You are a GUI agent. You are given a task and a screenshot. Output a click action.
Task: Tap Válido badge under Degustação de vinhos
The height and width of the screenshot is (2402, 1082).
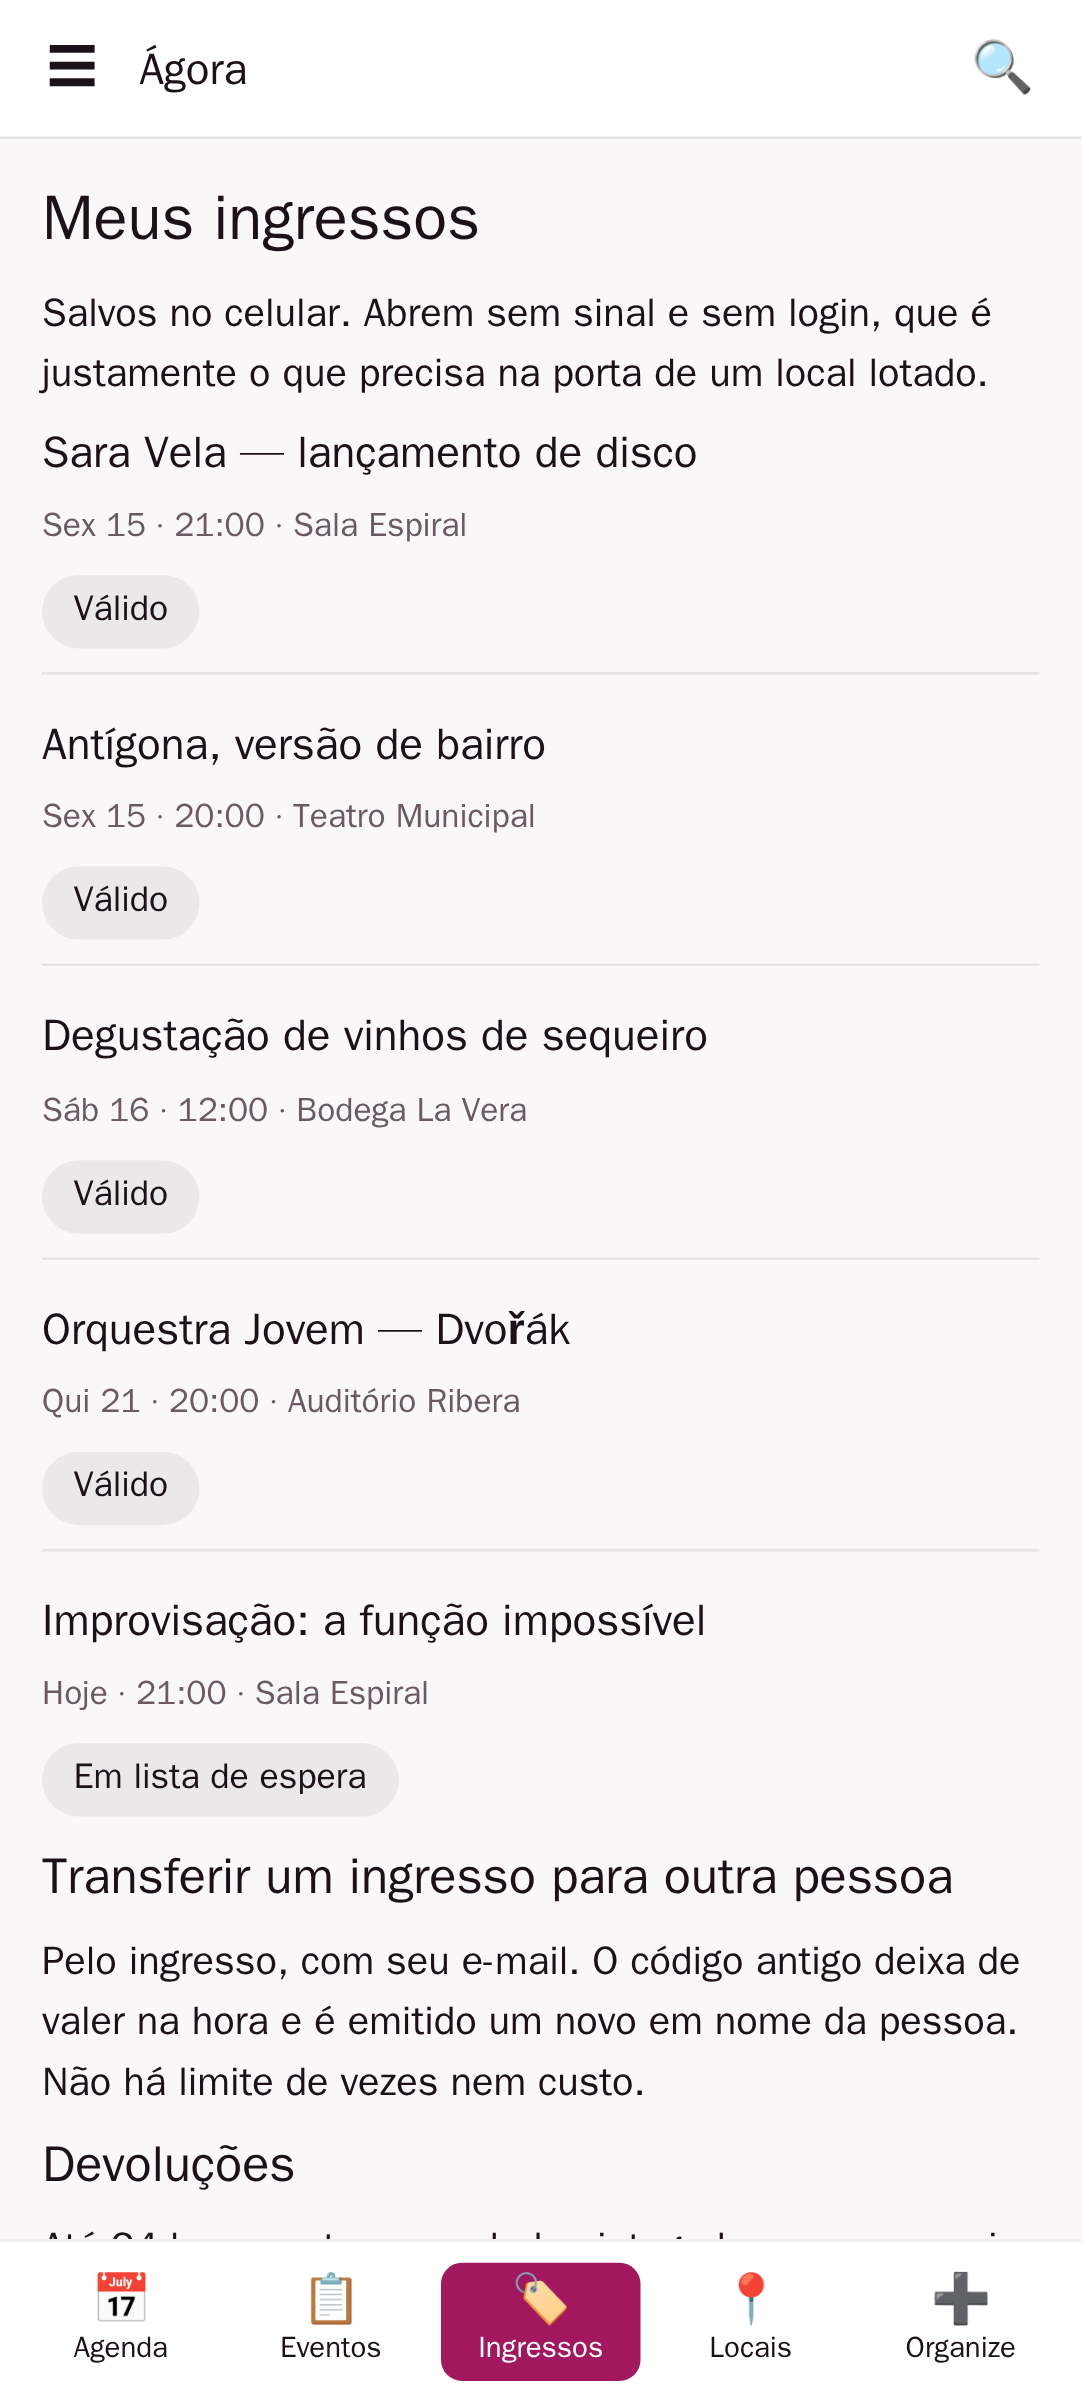pyautogui.click(x=120, y=1196)
